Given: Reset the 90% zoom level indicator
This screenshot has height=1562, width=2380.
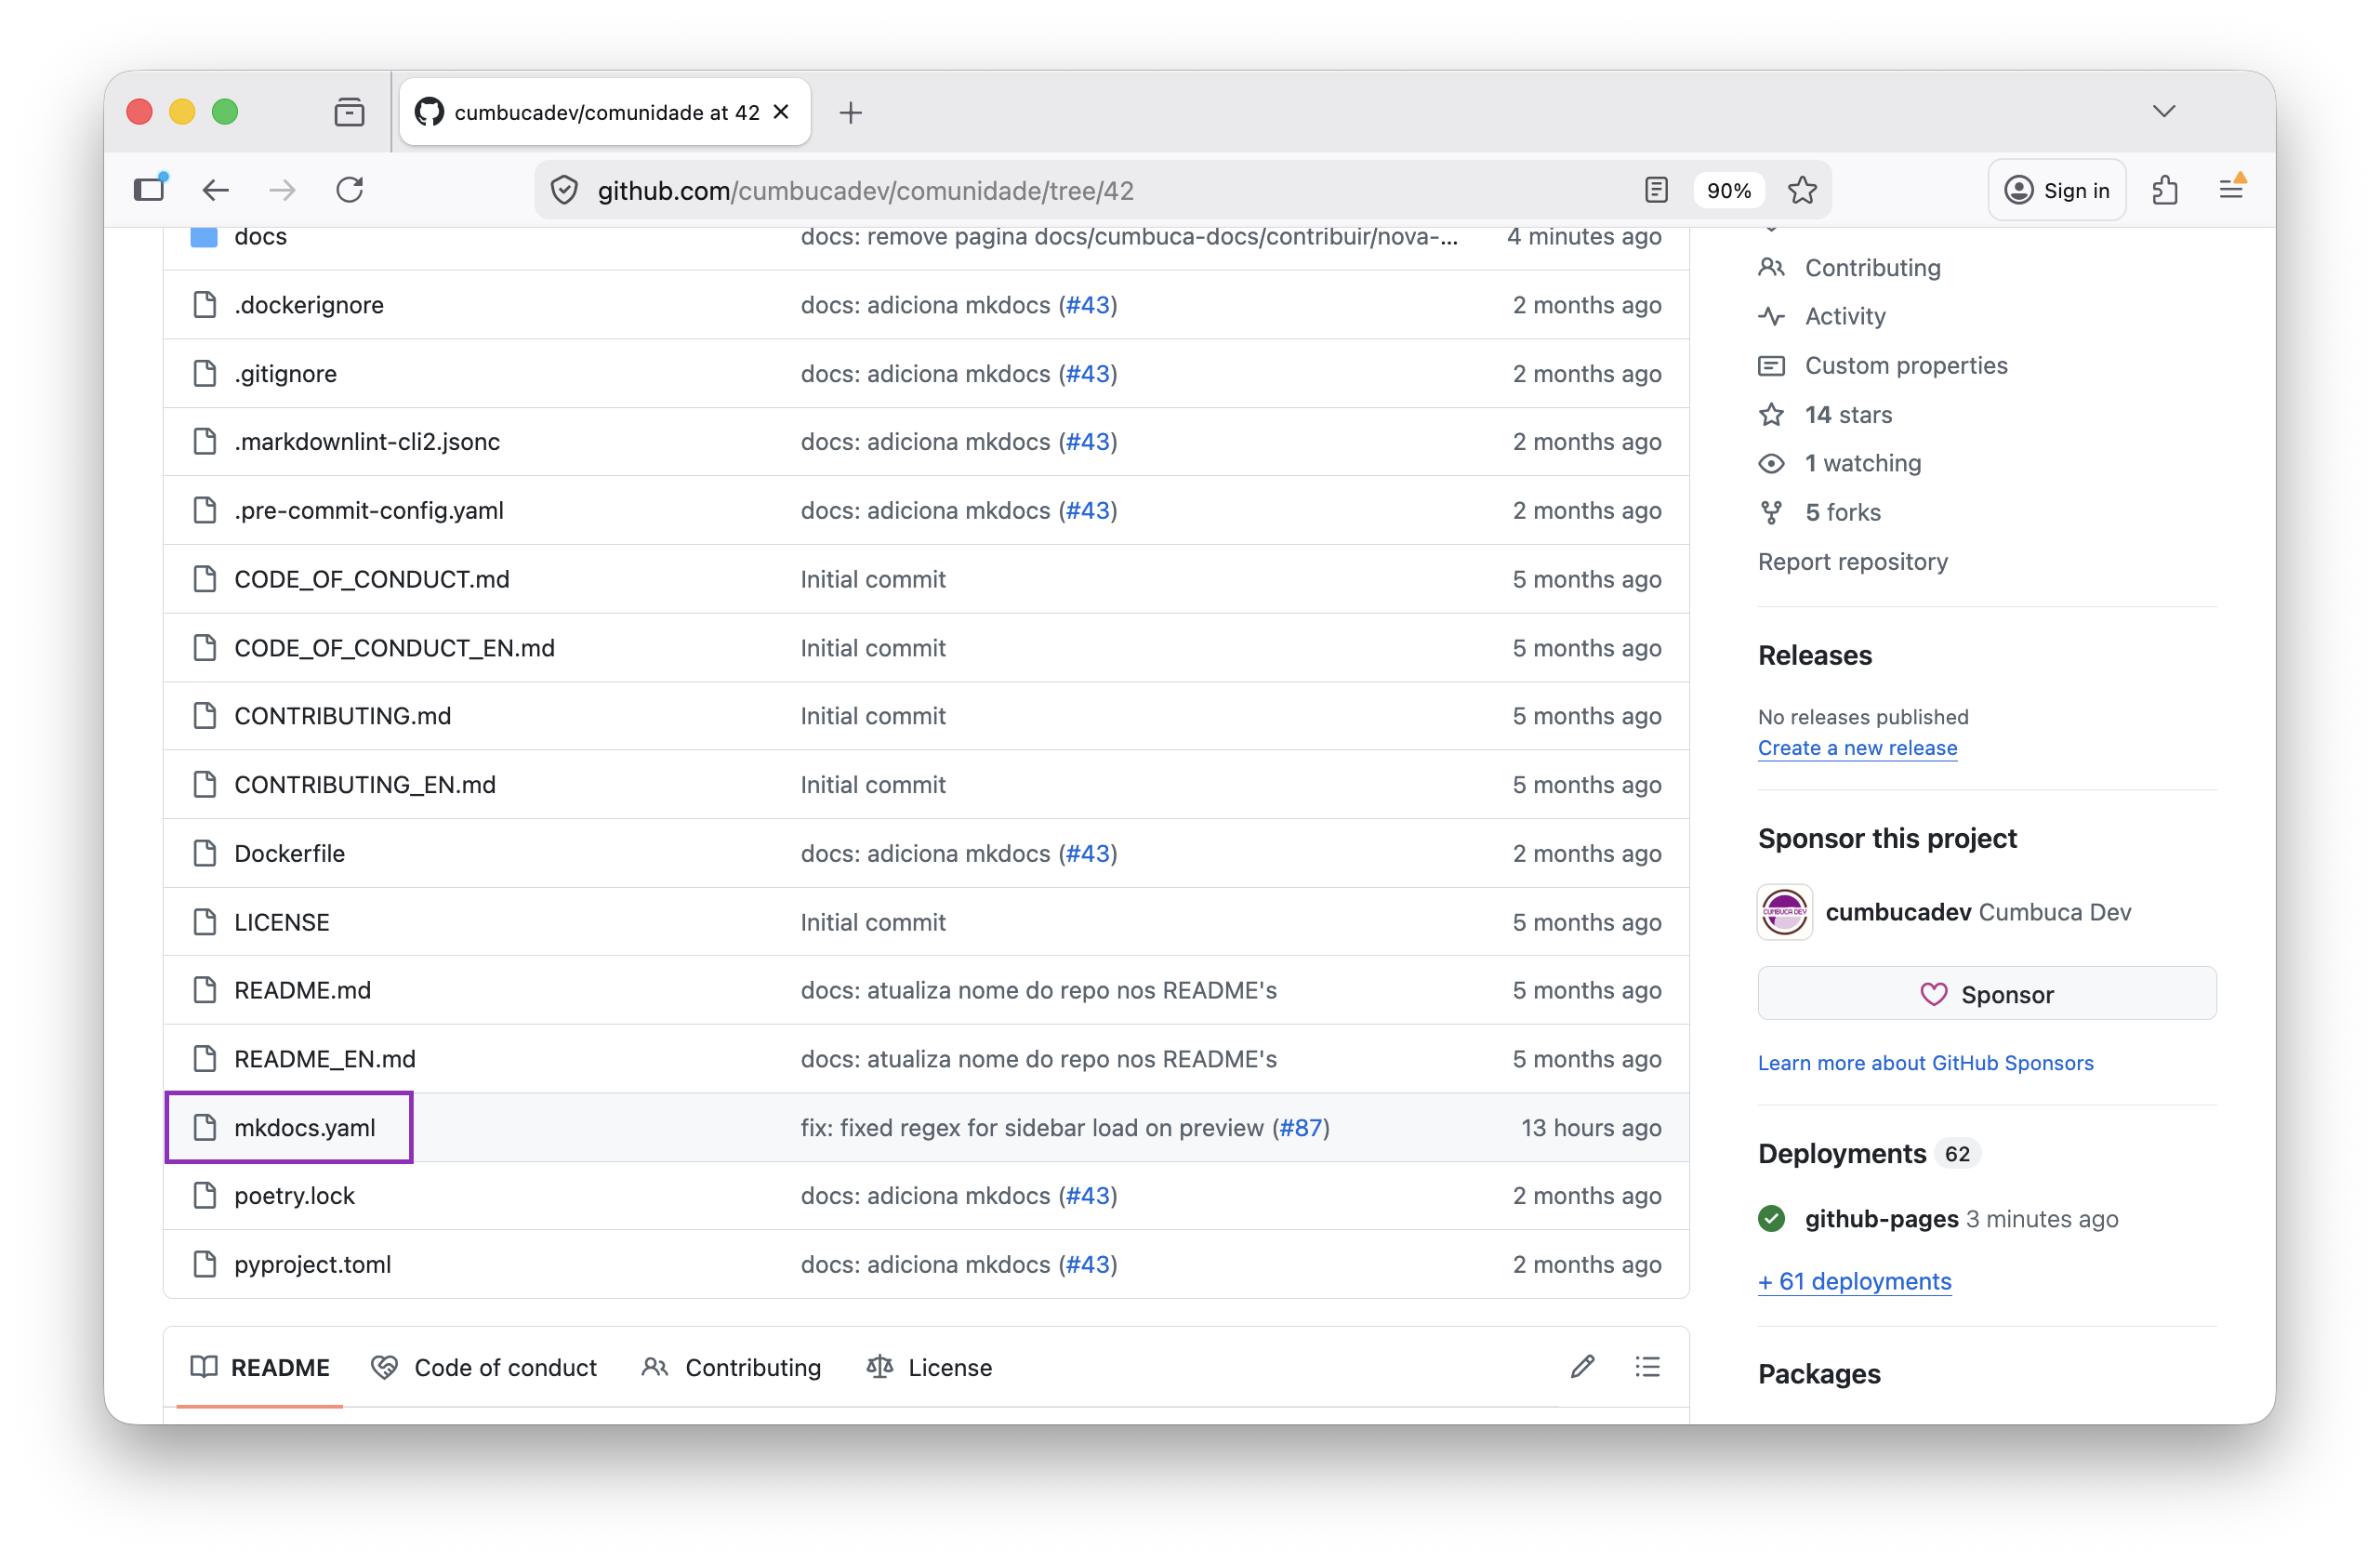Looking at the screenshot, I should (1729, 190).
